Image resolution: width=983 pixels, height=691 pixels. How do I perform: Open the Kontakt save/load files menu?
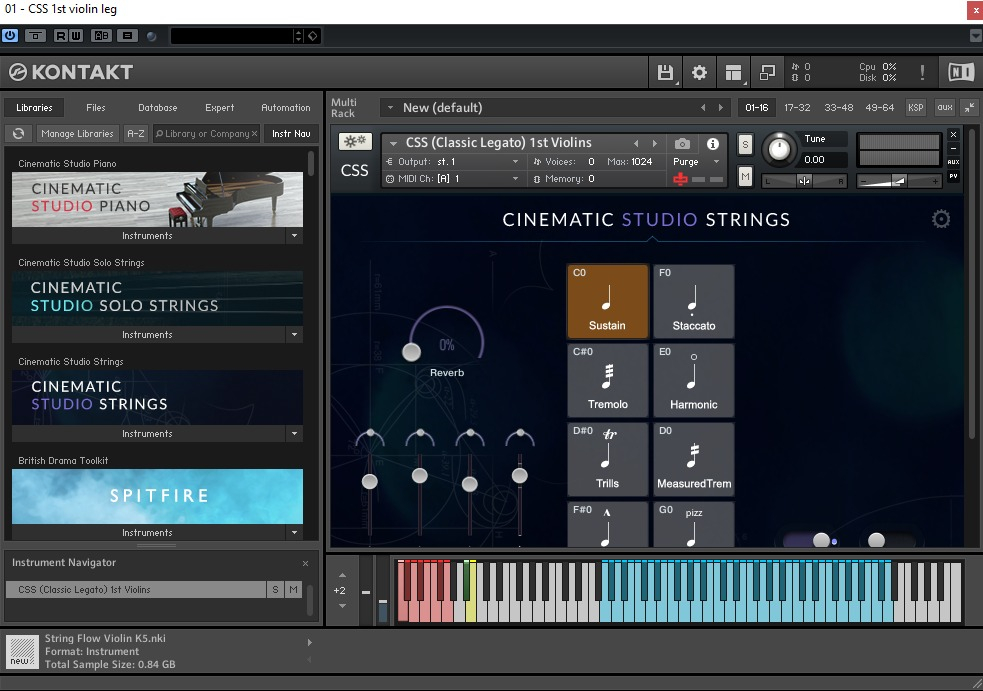pyautogui.click(x=665, y=72)
